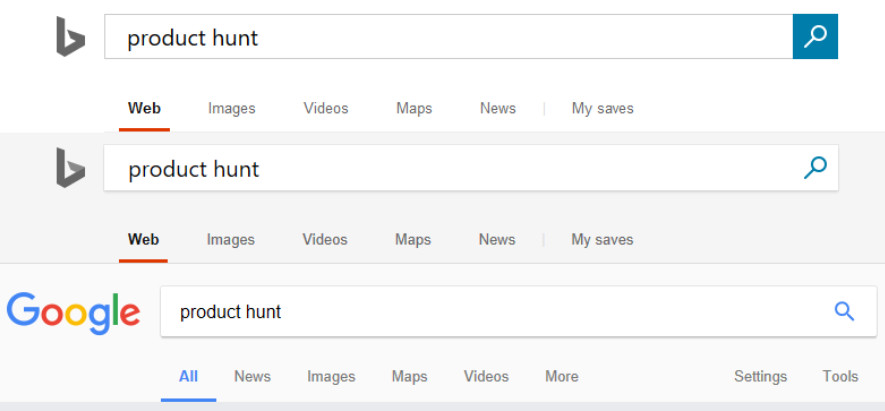
Task: Select Videos tab in the top Bing bar
Action: [x=325, y=108]
